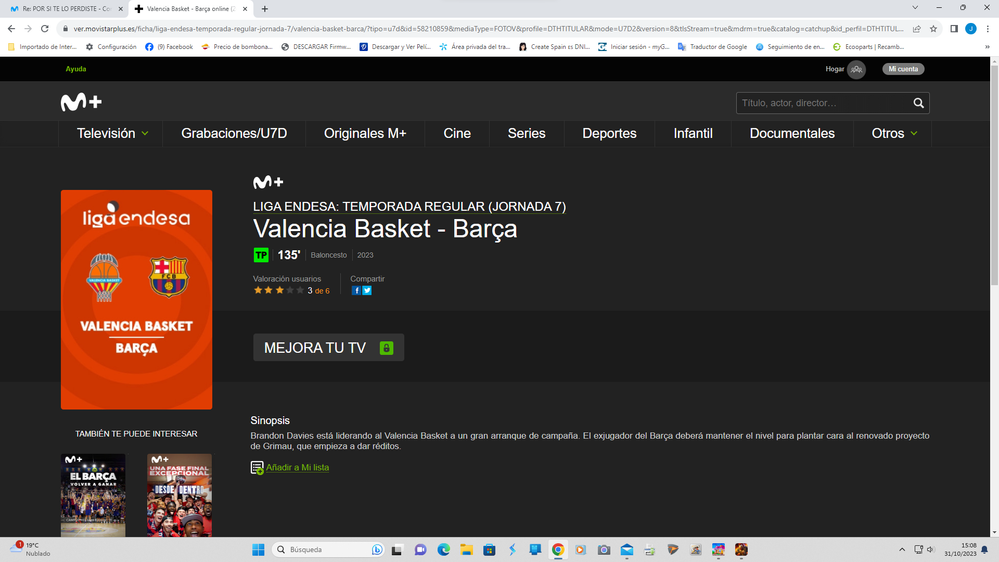The image size is (999, 562).
Task: Click the Movistar Plus+ header logo
Action: coord(81,103)
